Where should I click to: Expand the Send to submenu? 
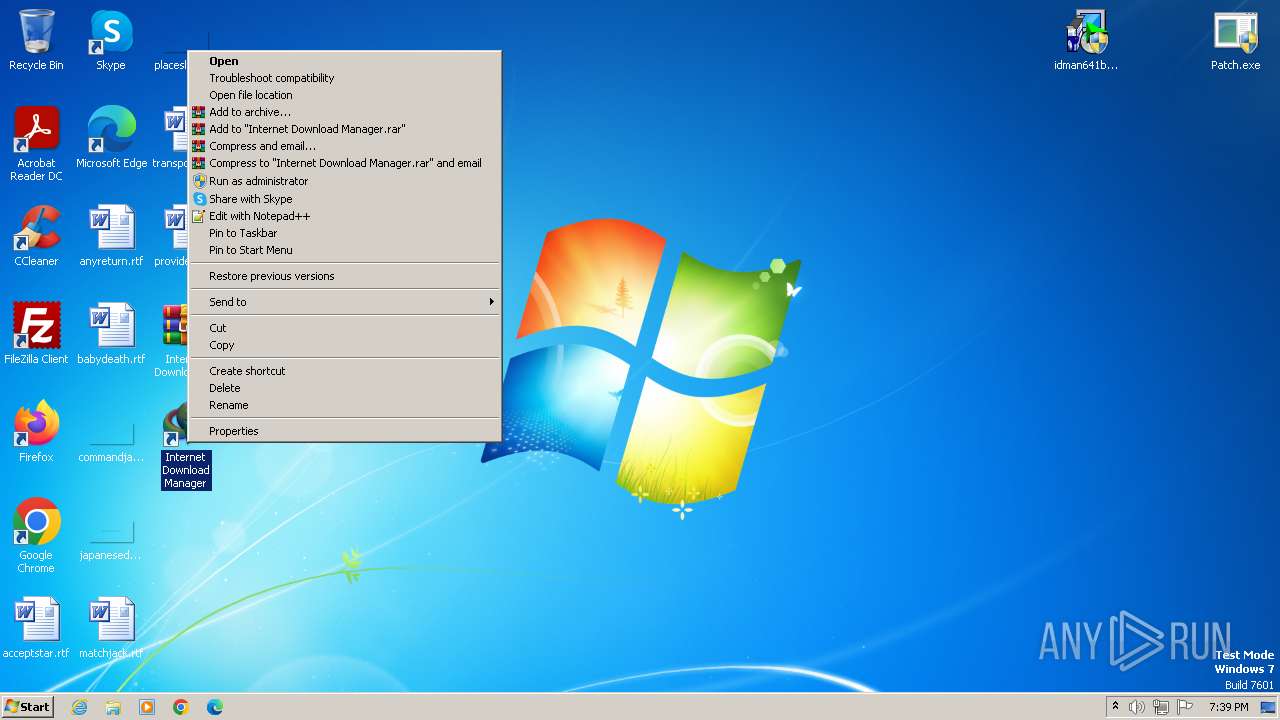pos(344,302)
